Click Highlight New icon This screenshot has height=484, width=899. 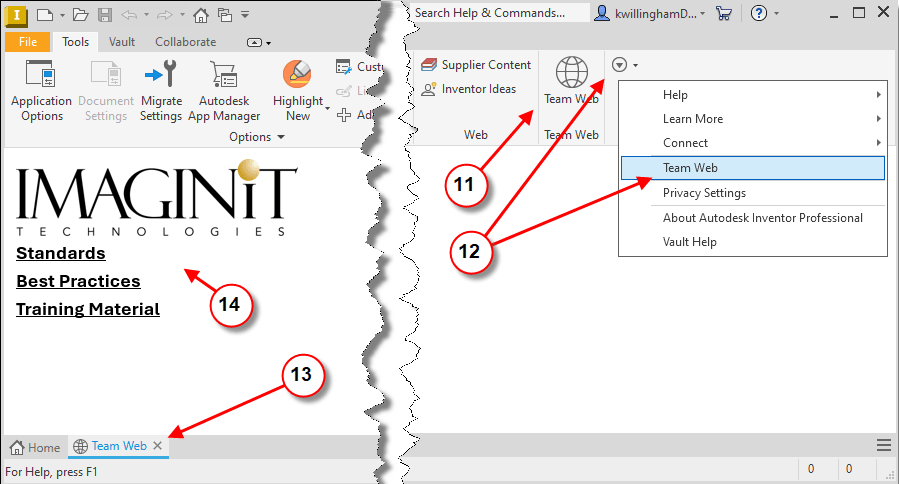pyautogui.click(x=298, y=75)
